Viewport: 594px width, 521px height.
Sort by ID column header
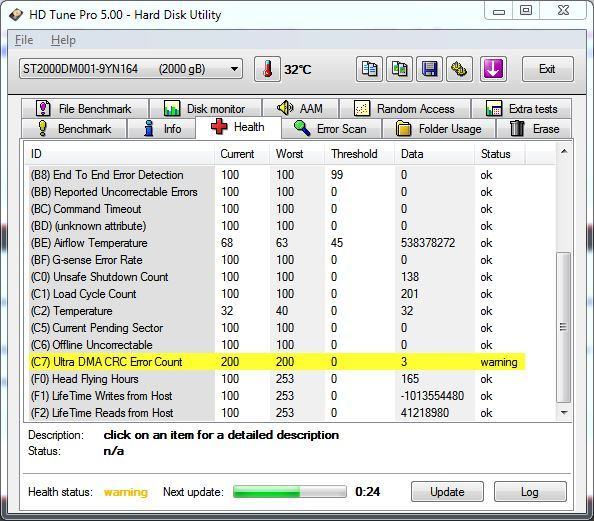coord(119,154)
